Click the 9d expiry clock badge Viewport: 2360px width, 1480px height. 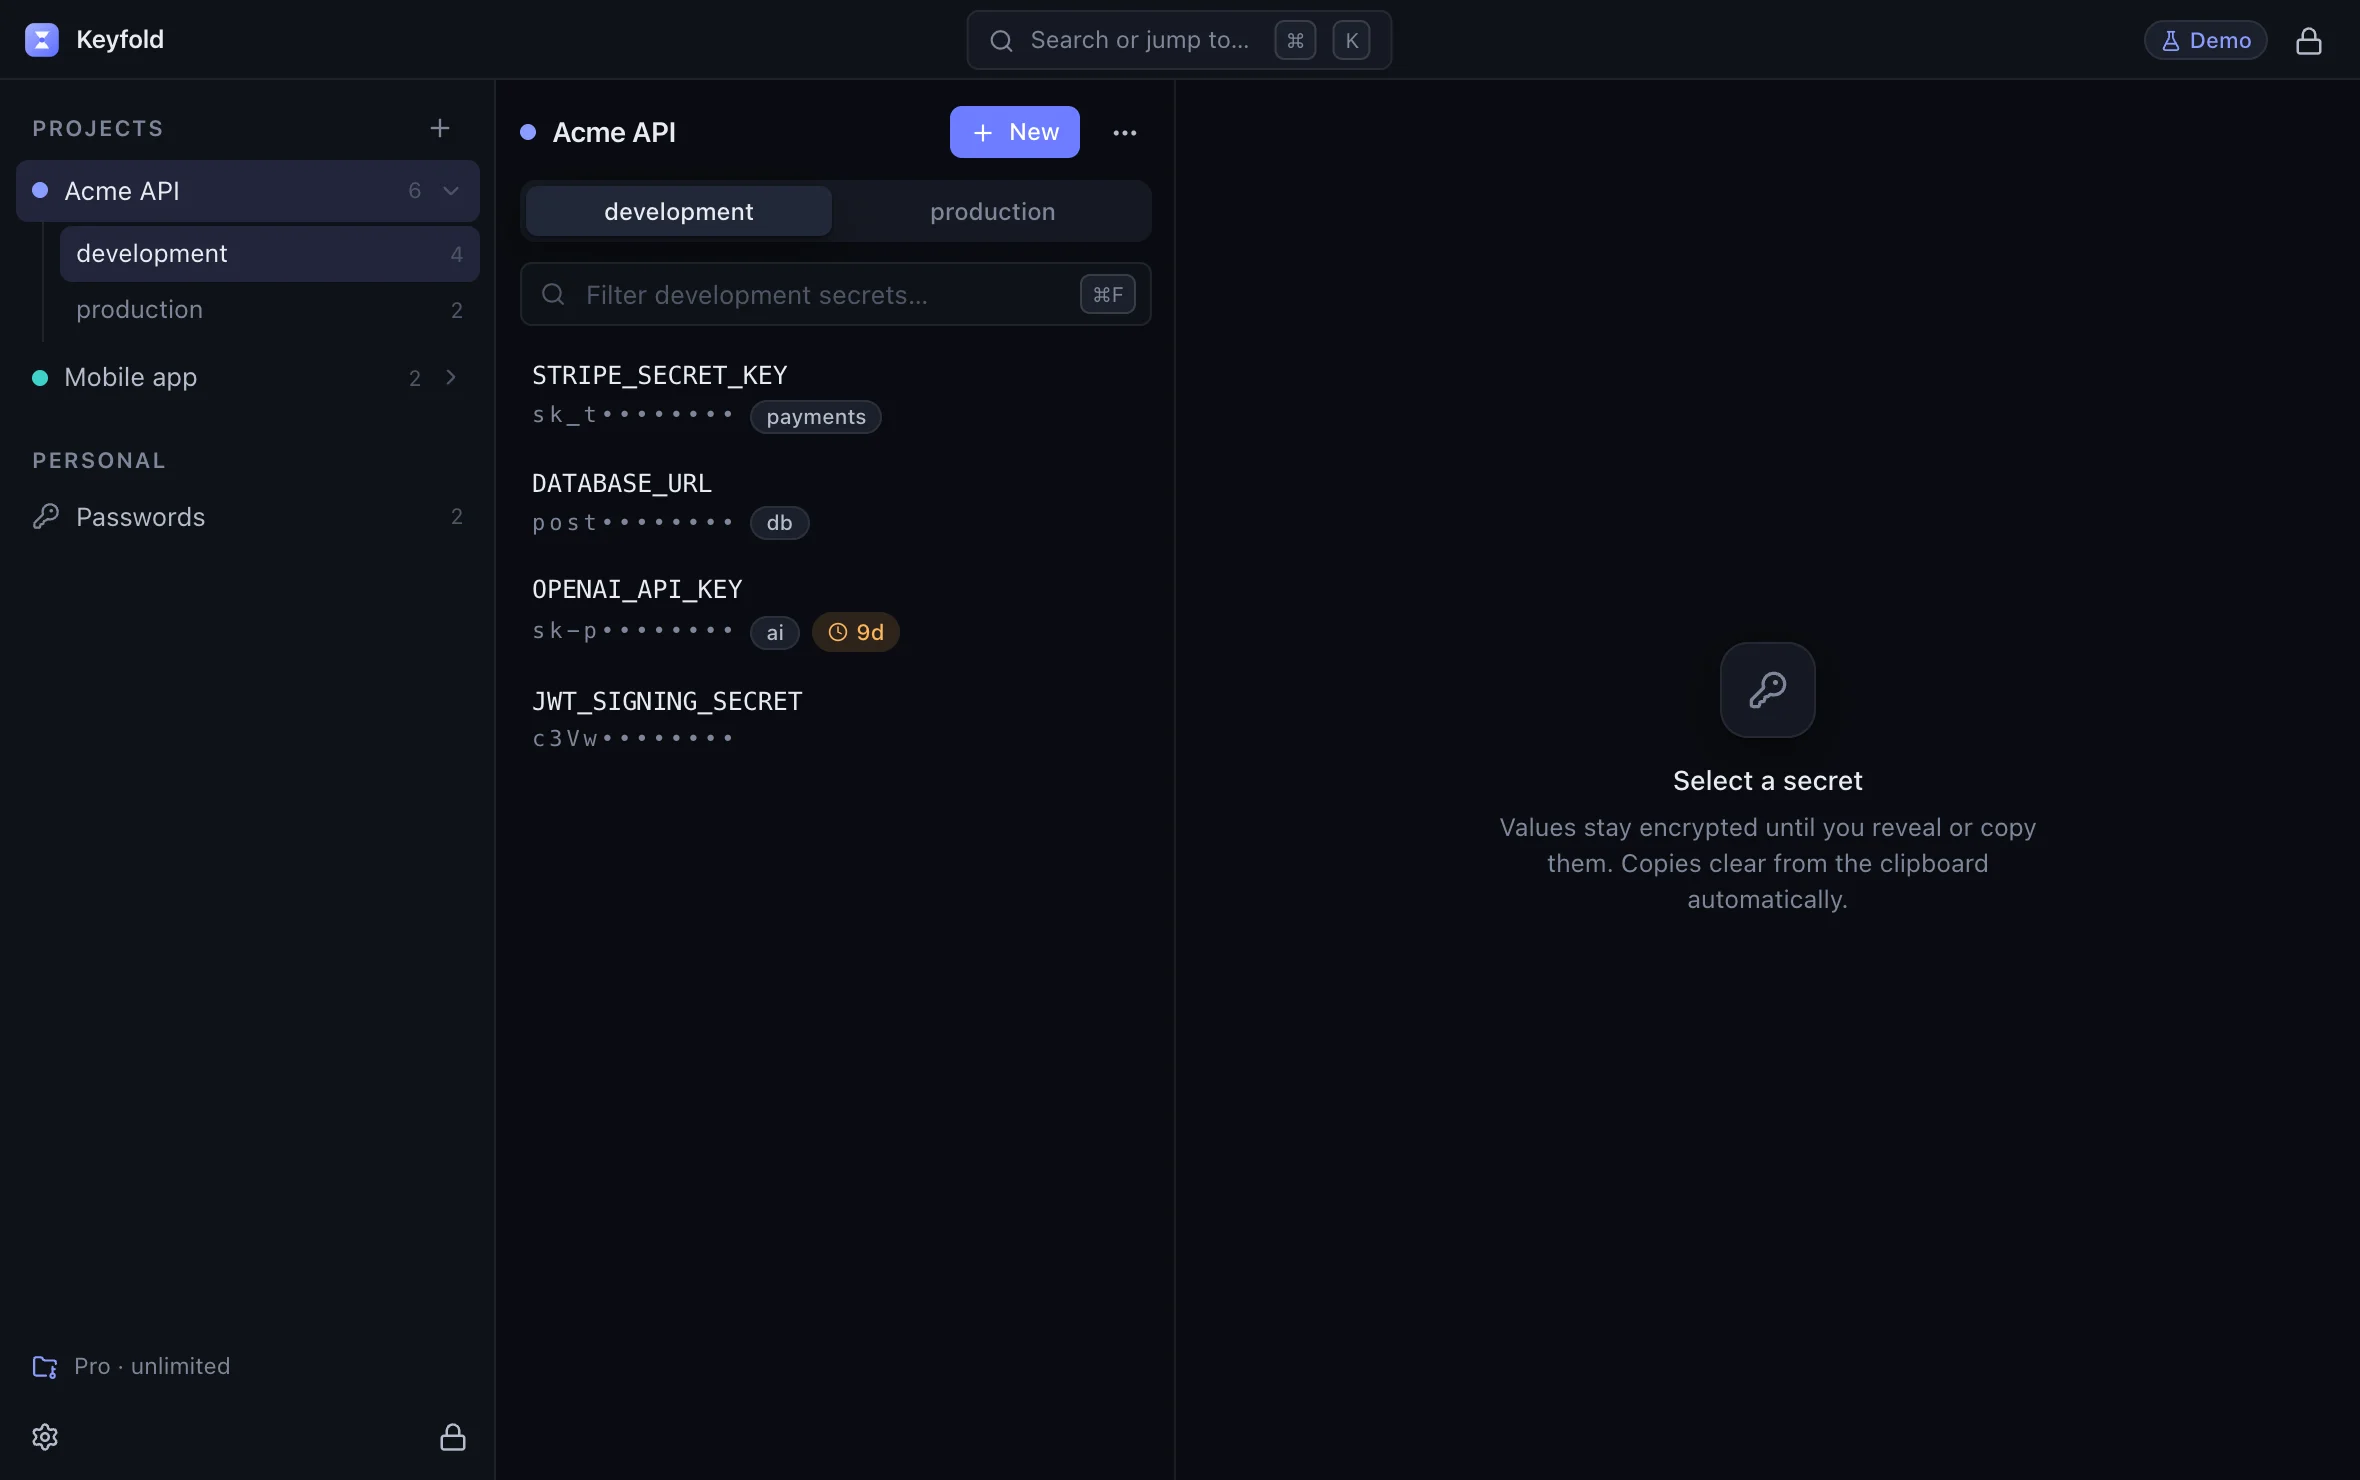(x=856, y=632)
